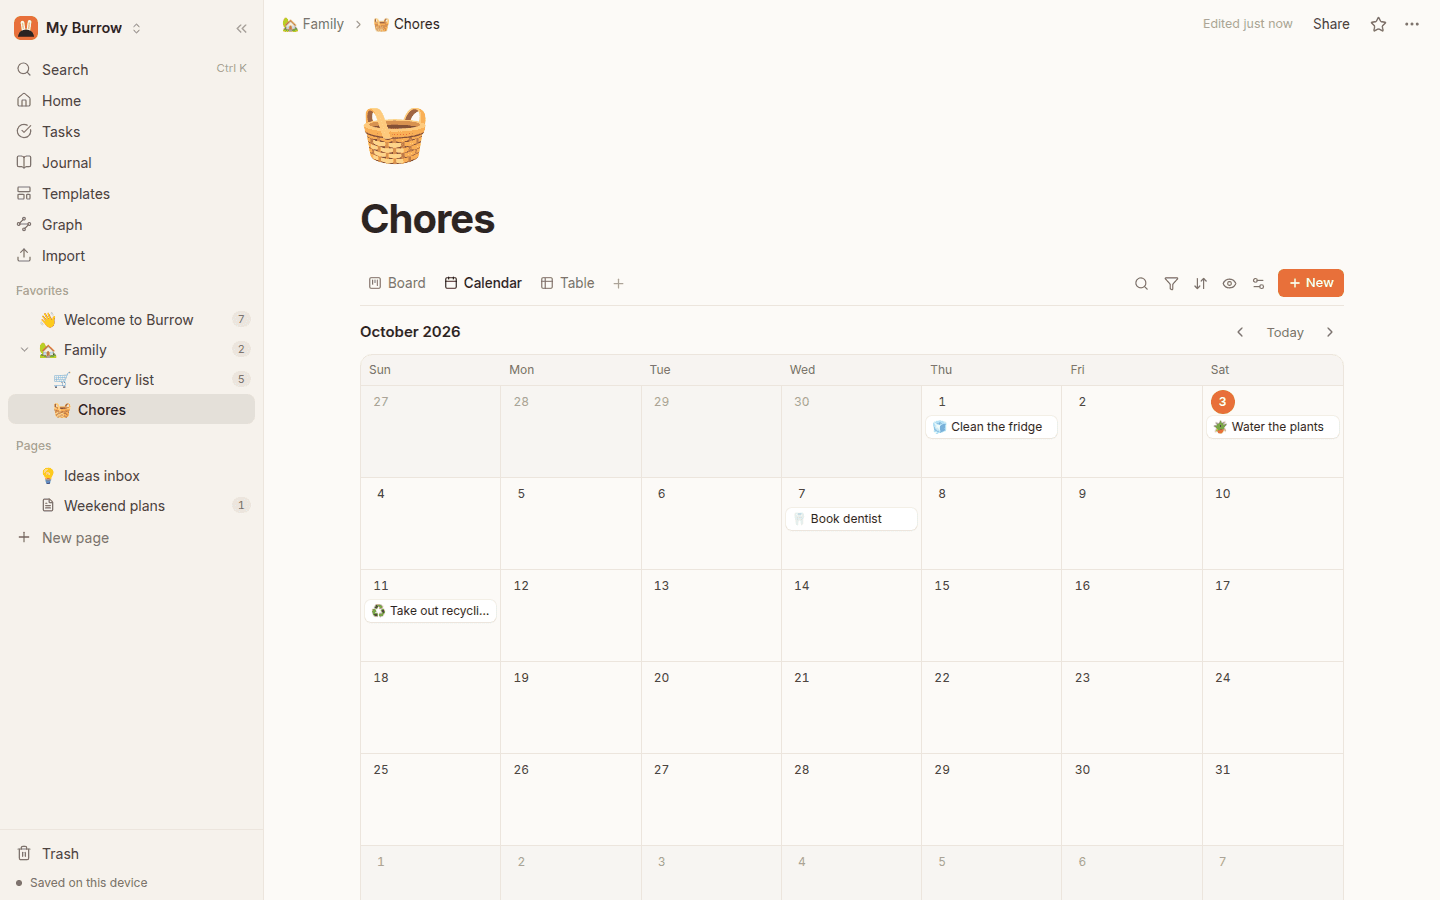1440x900 pixels.
Task: Open the Weekend plans page
Action: click(131, 505)
